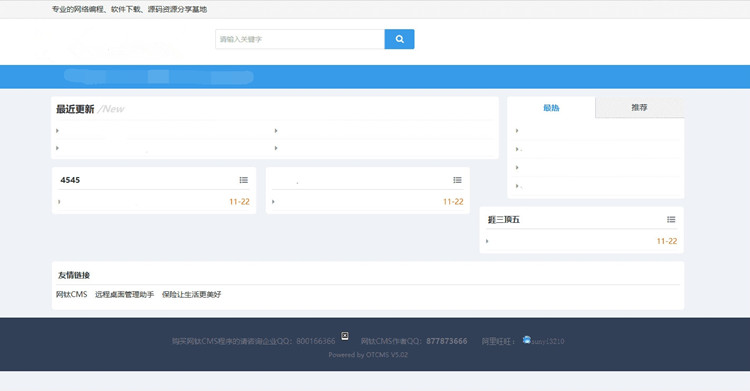The height and width of the screenshot is (391, 750).
Task: Open list icon in the 握三顶五 card
Action: click(671, 220)
